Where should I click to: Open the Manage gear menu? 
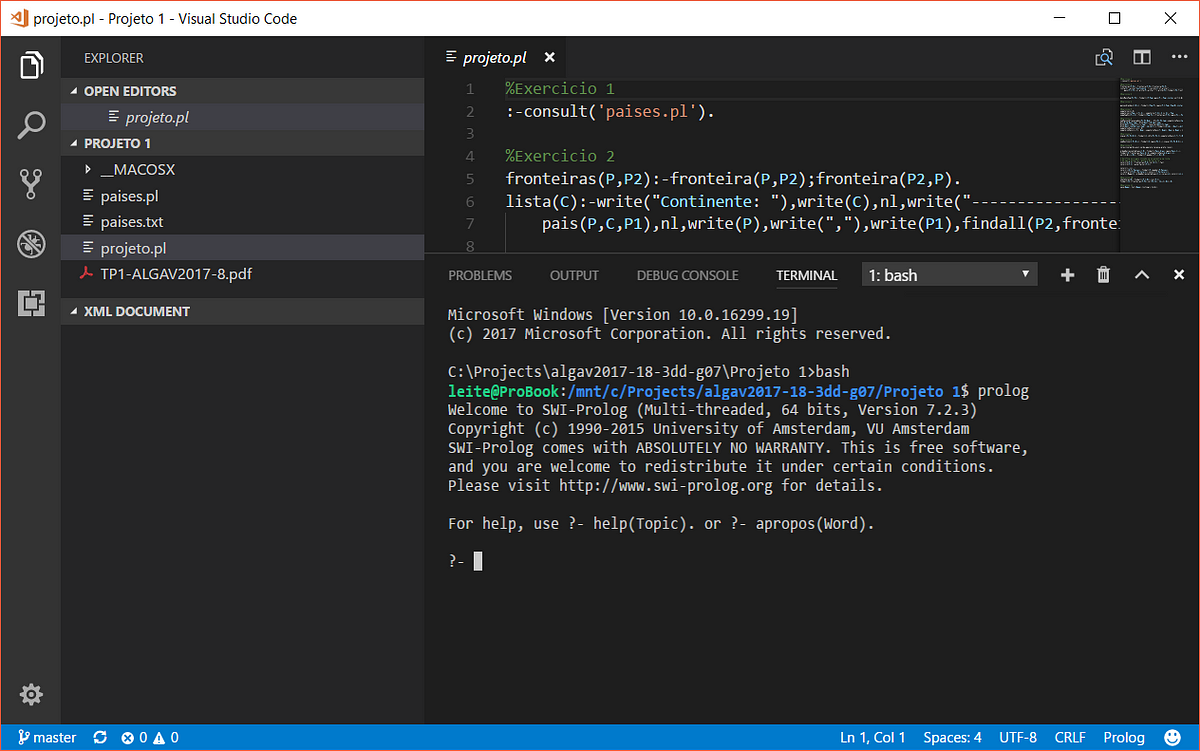point(31,694)
